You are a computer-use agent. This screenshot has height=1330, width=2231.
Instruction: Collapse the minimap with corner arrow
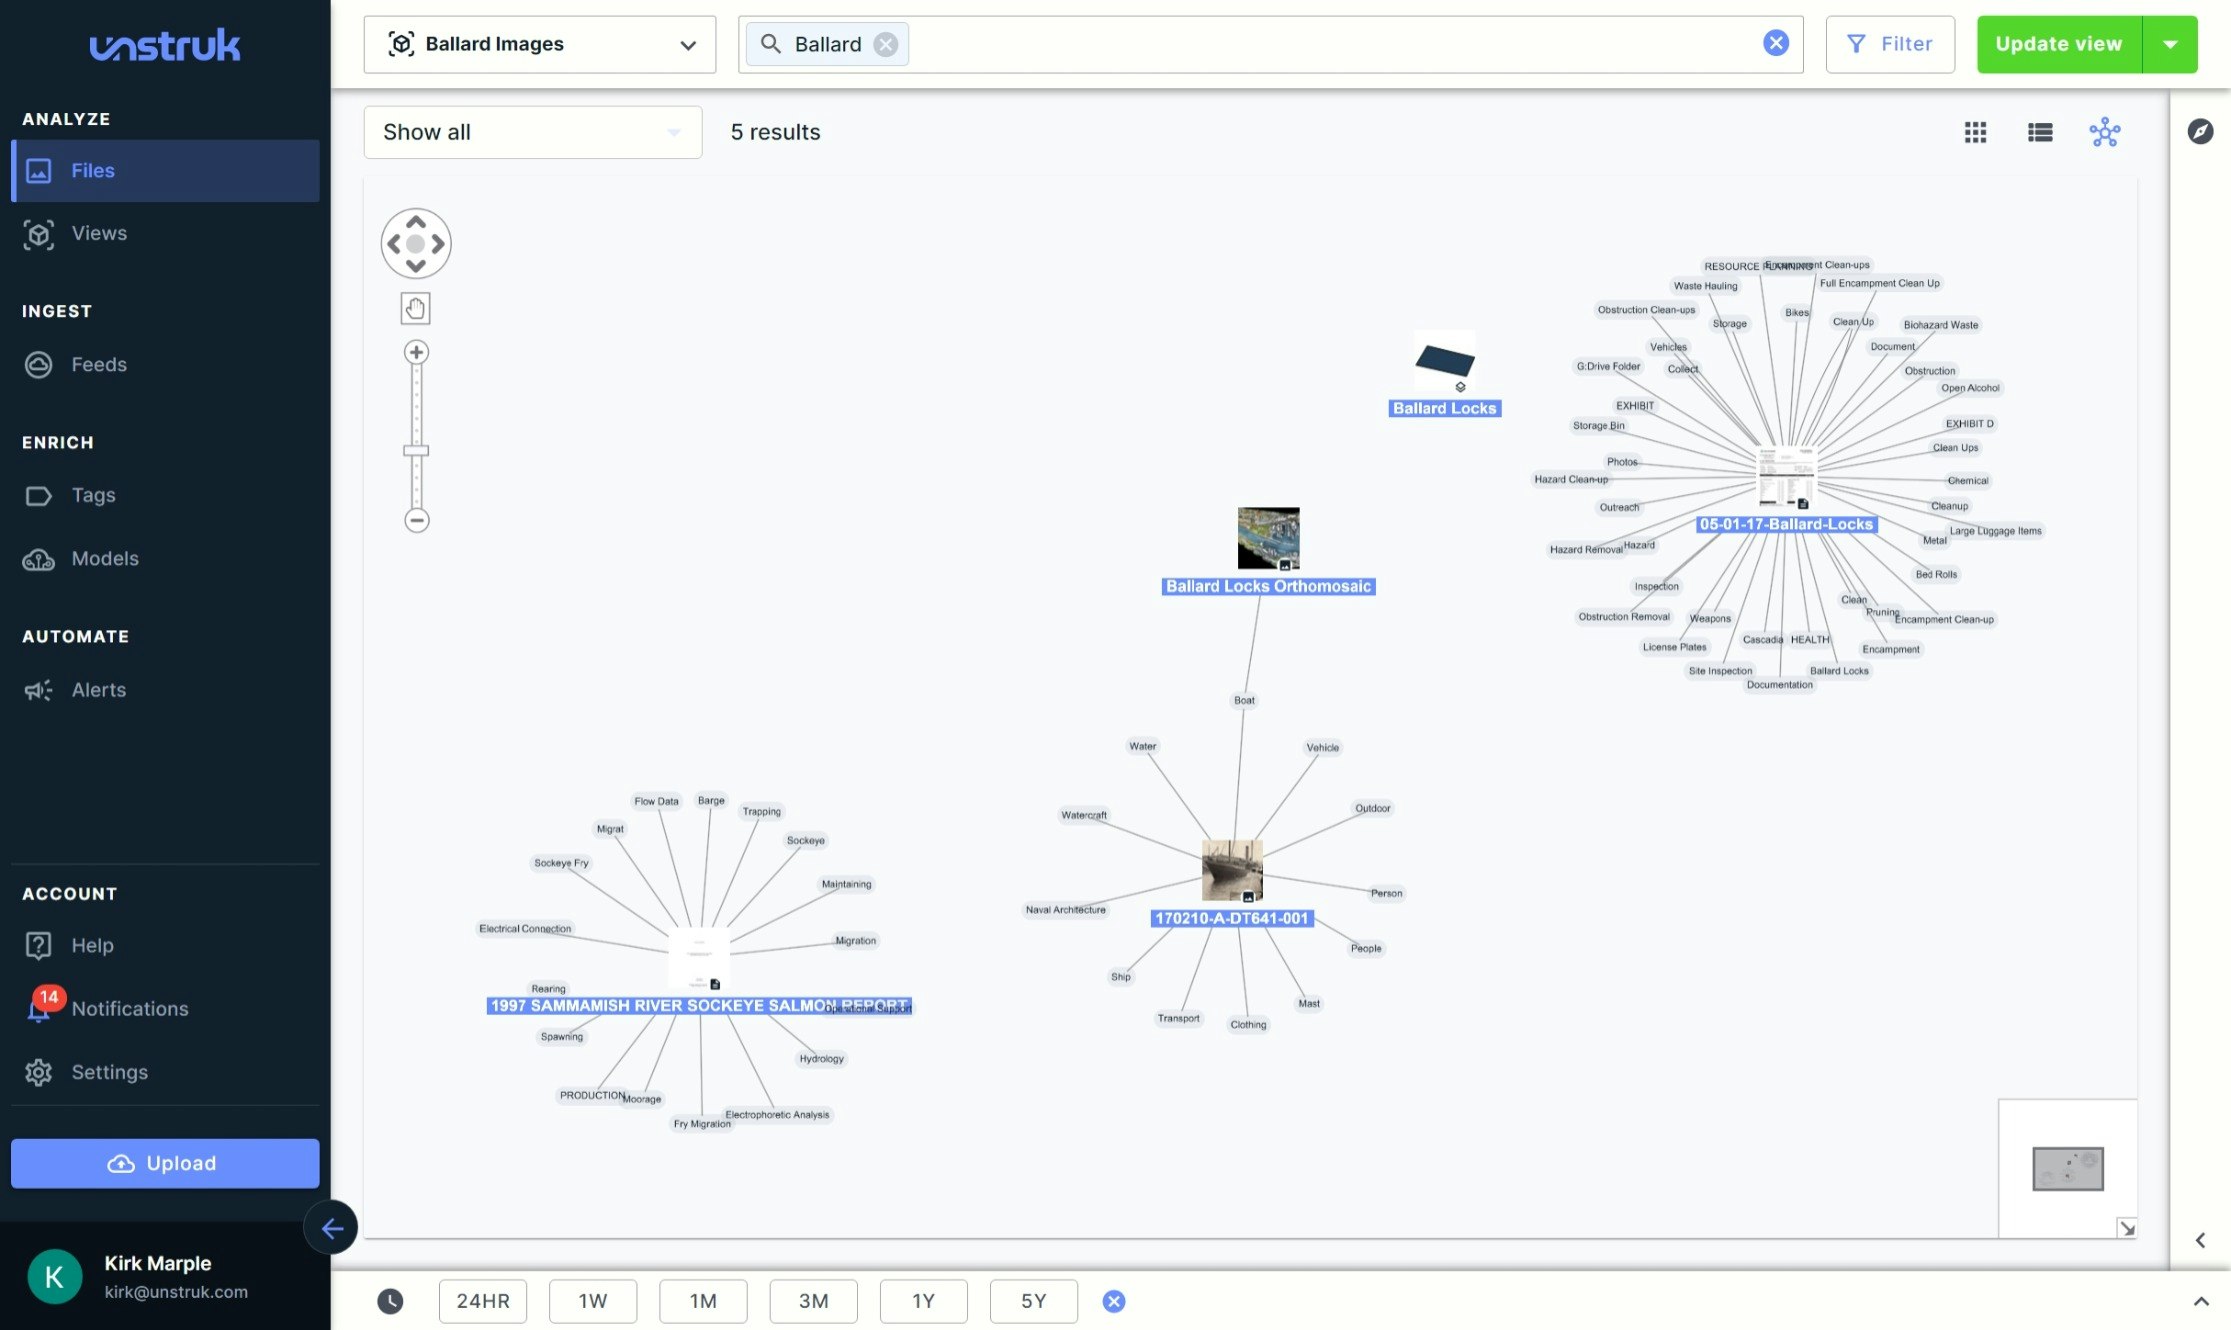tap(2127, 1228)
